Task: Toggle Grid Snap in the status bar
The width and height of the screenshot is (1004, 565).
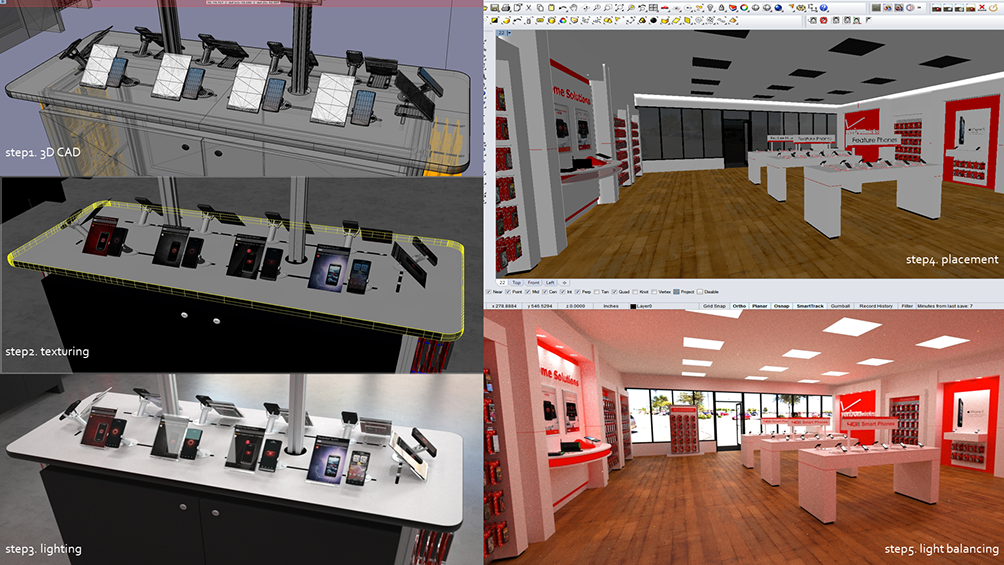Action: coord(714,306)
